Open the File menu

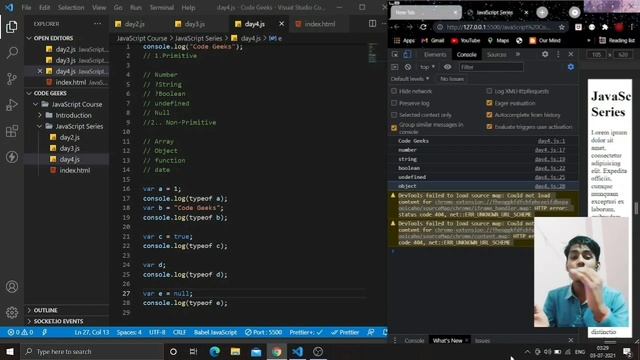click(26, 7)
